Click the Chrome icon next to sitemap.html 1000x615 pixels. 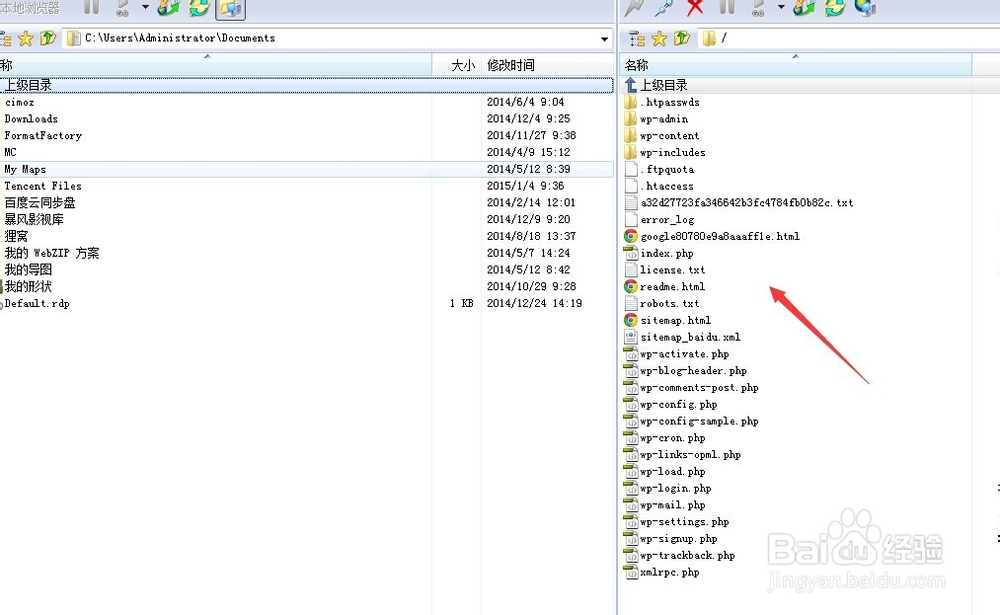[x=630, y=320]
